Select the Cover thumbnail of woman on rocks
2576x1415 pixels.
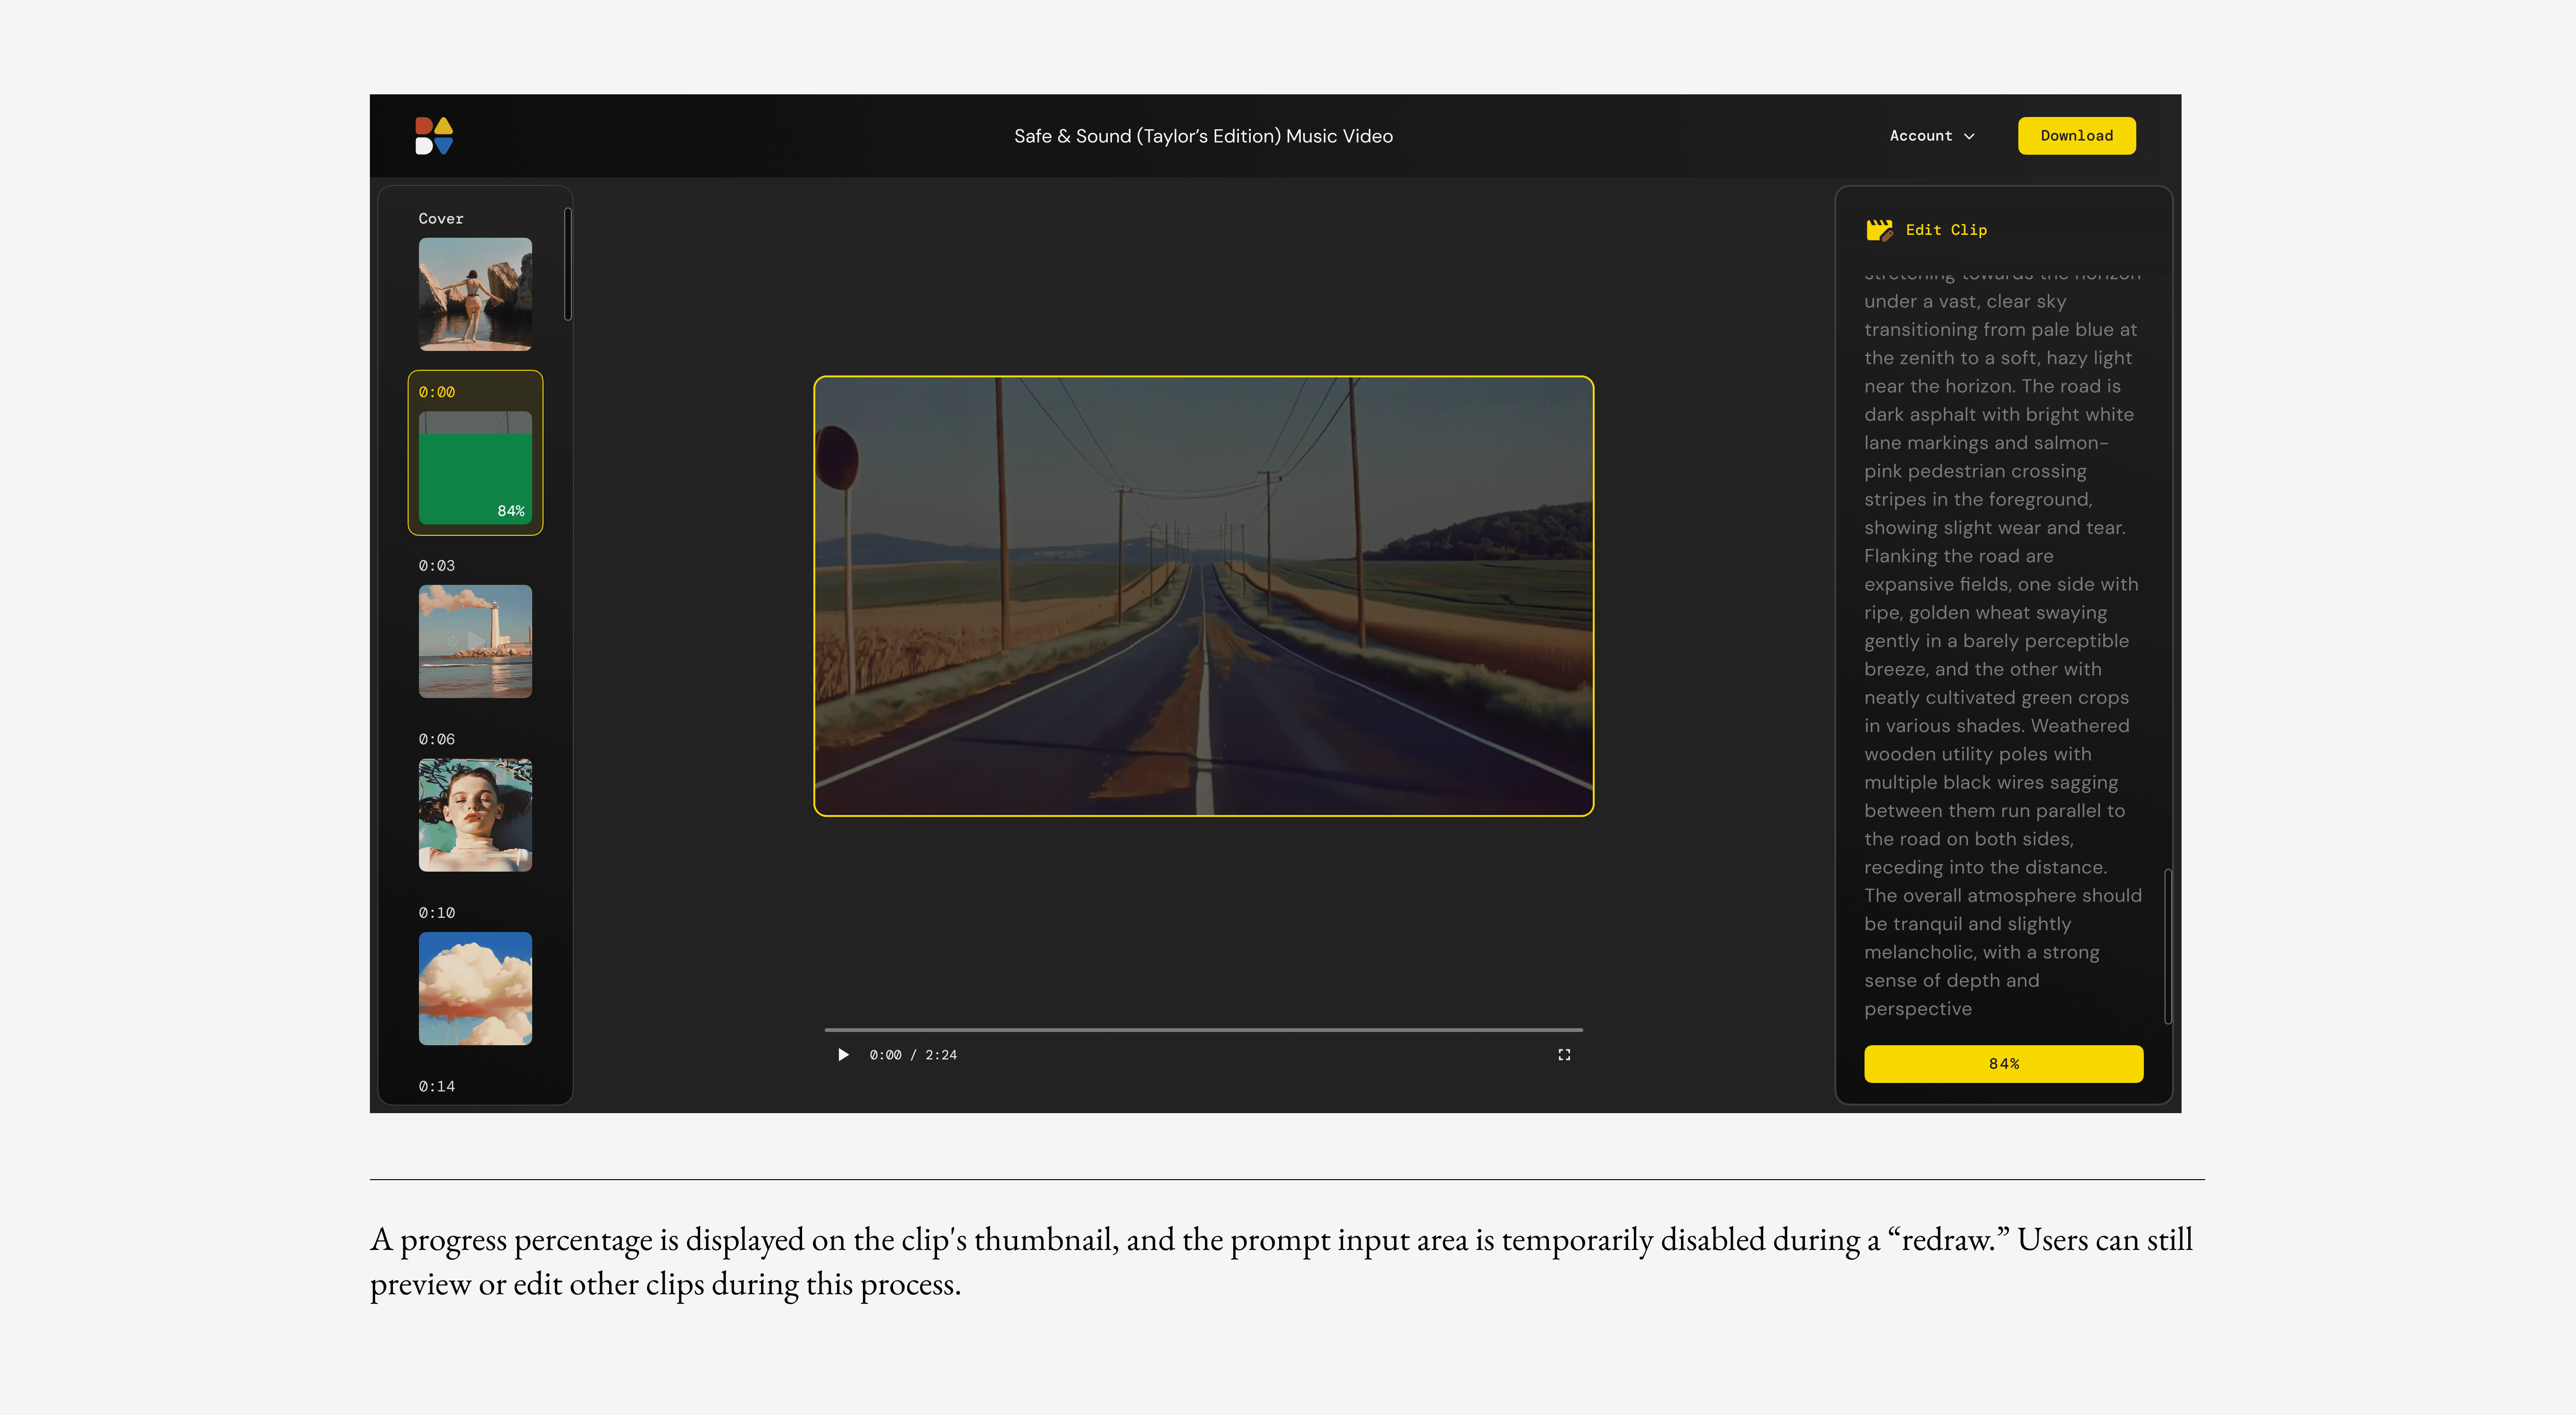click(475, 294)
